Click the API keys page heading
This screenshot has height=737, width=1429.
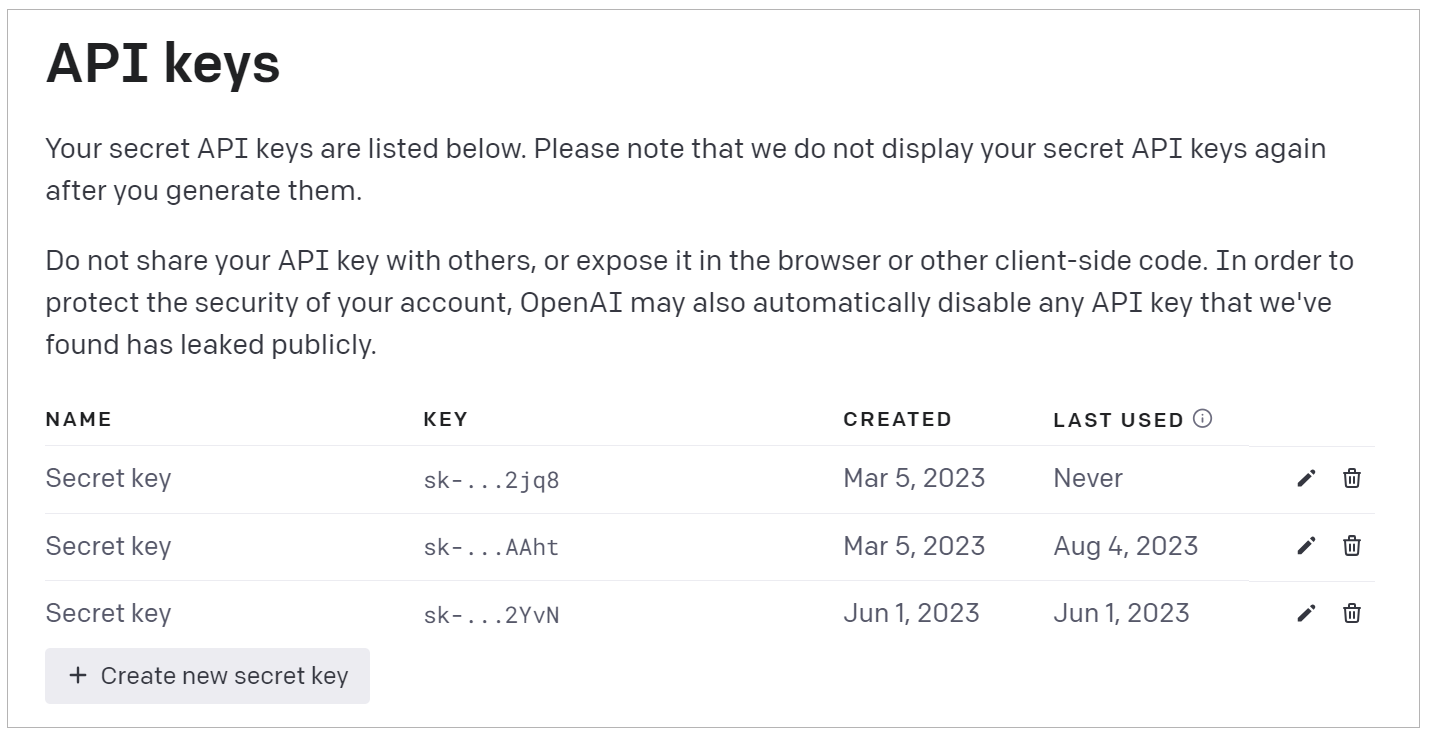(x=163, y=64)
